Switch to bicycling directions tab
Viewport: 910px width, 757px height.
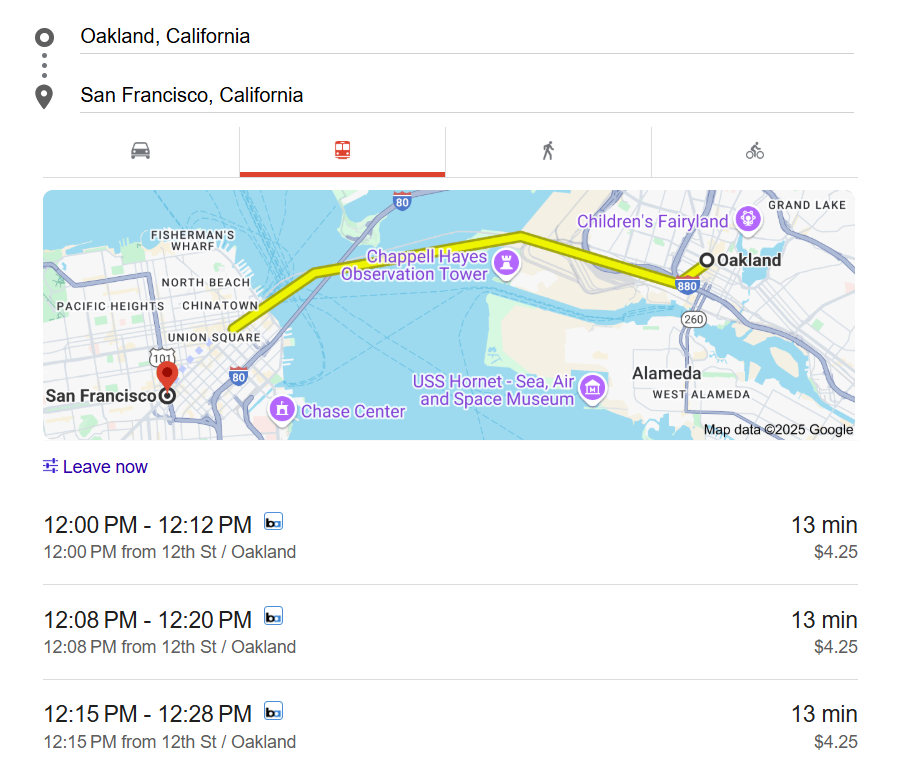(x=754, y=151)
